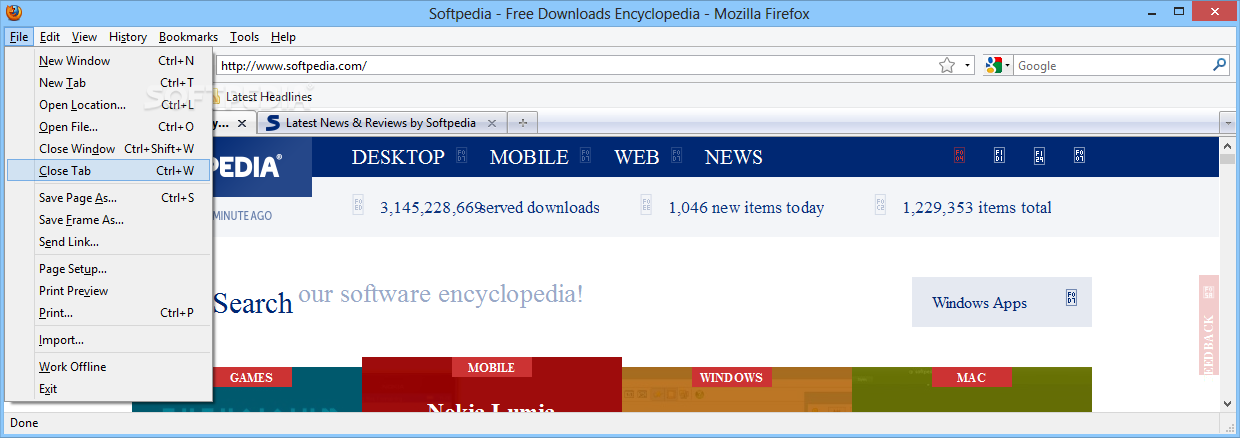
Task: Open the WINDOWS category tile
Action: (731, 378)
